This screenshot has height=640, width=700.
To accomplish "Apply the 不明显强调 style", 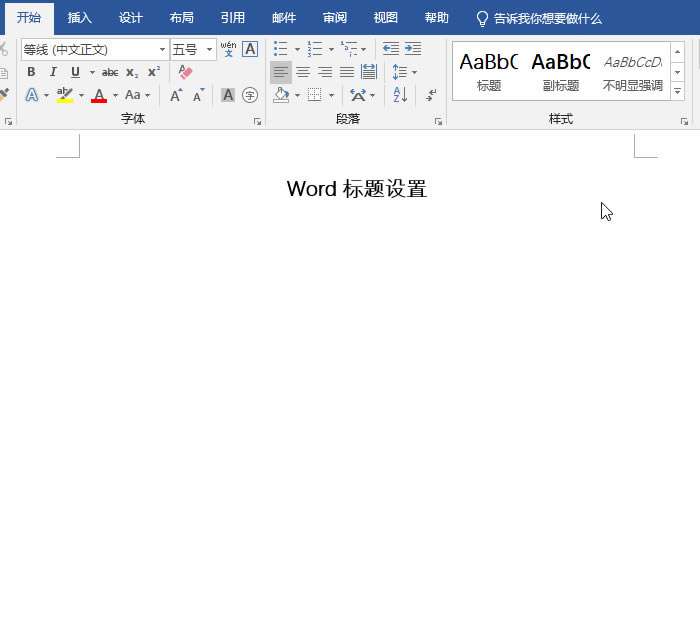I will click(633, 71).
